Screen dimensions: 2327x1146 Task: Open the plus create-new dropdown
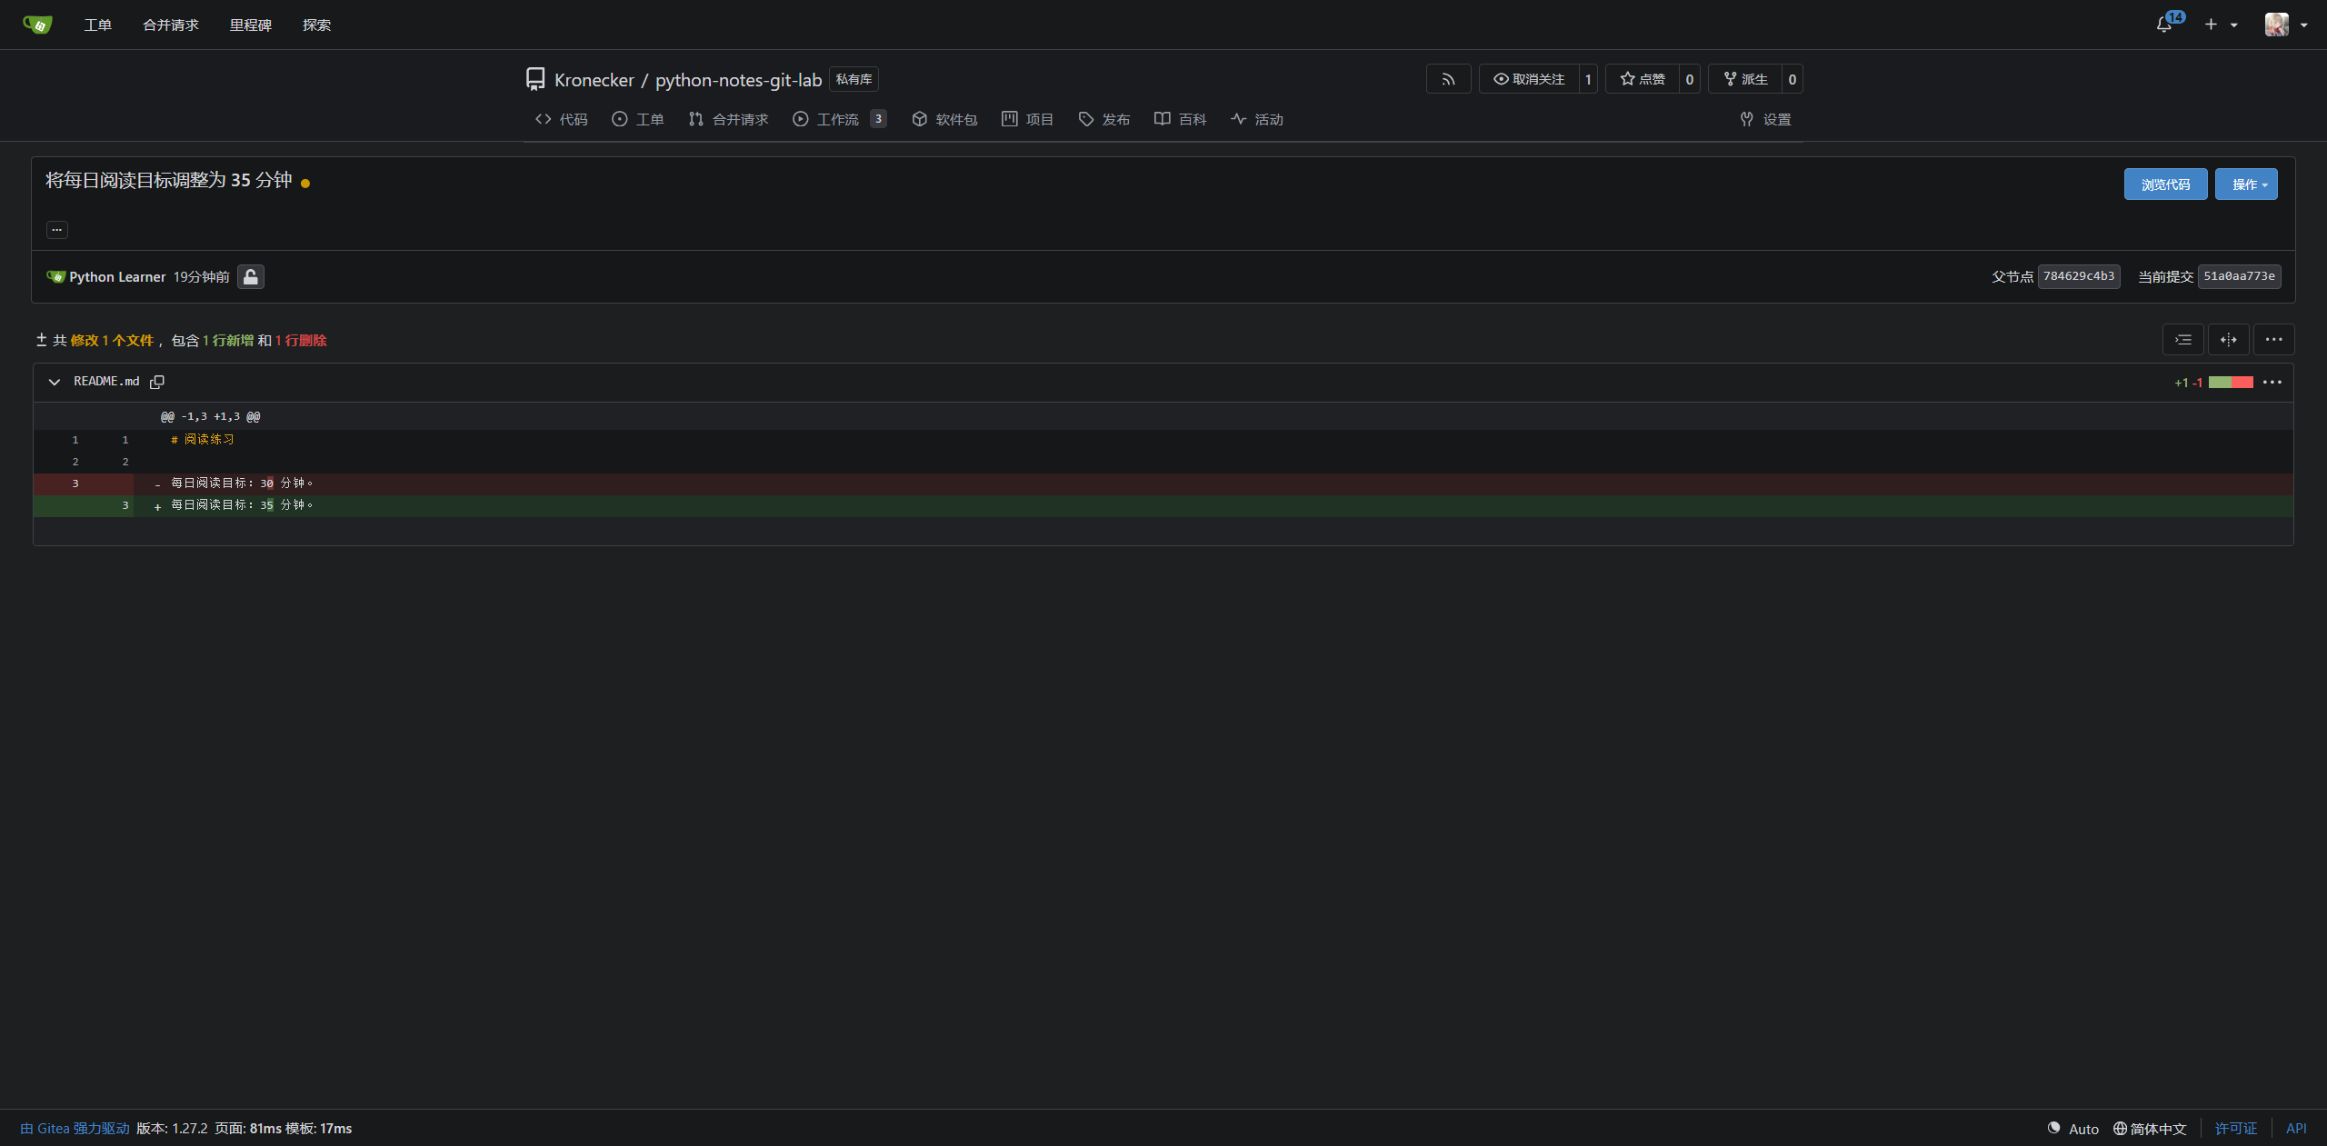(2220, 25)
